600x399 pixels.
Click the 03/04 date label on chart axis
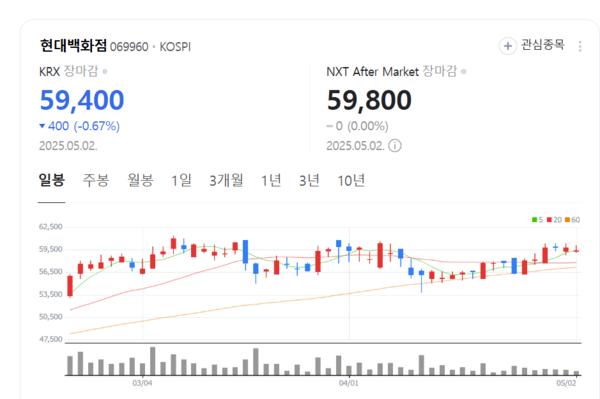[142, 383]
